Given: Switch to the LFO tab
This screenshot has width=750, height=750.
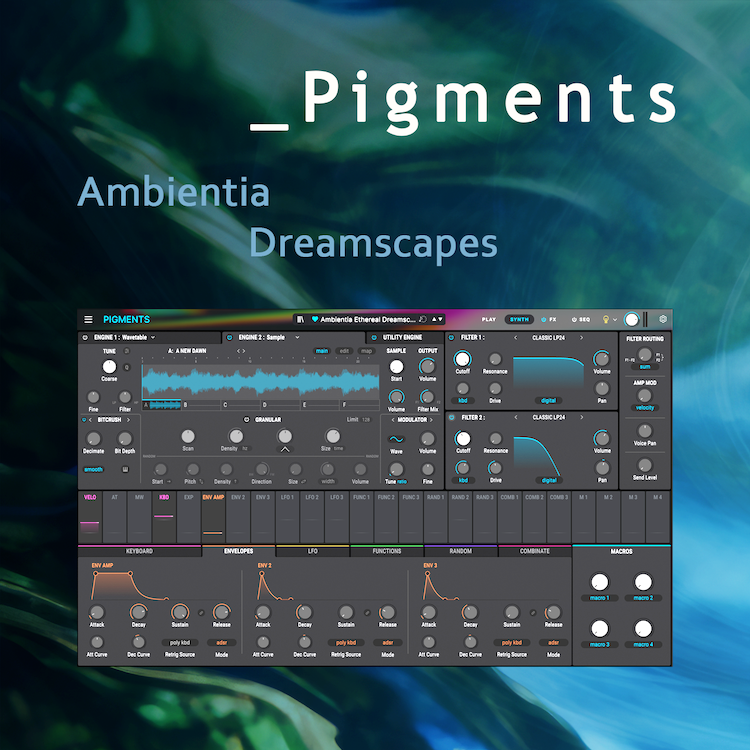Looking at the screenshot, I should 312,551.
